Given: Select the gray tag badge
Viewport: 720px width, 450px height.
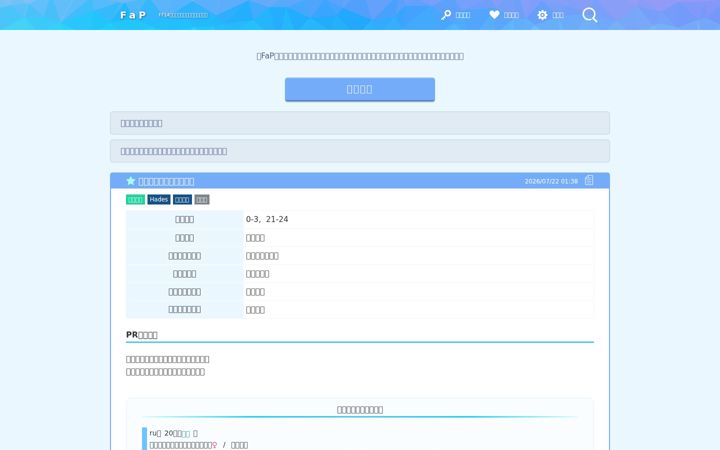Looking at the screenshot, I should [x=202, y=200].
